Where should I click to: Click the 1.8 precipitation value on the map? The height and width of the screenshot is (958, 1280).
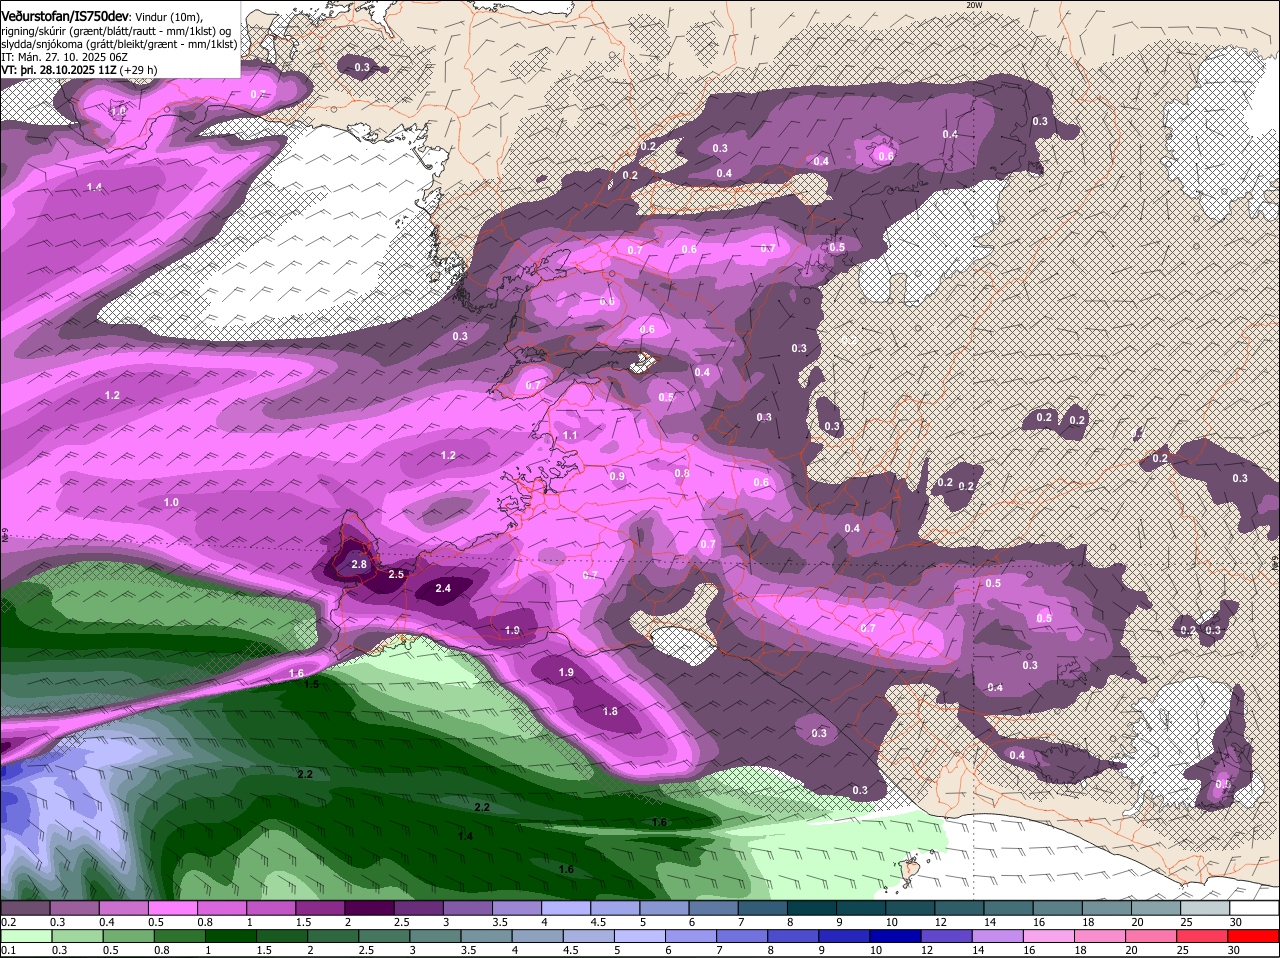pyautogui.click(x=611, y=711)
